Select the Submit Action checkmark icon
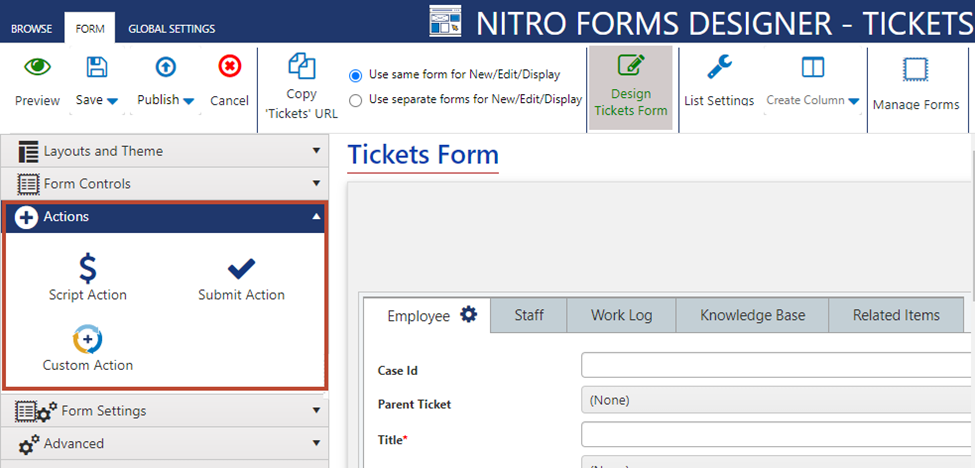The width and height of the screenshot is (975, 468). click(241, 269)
